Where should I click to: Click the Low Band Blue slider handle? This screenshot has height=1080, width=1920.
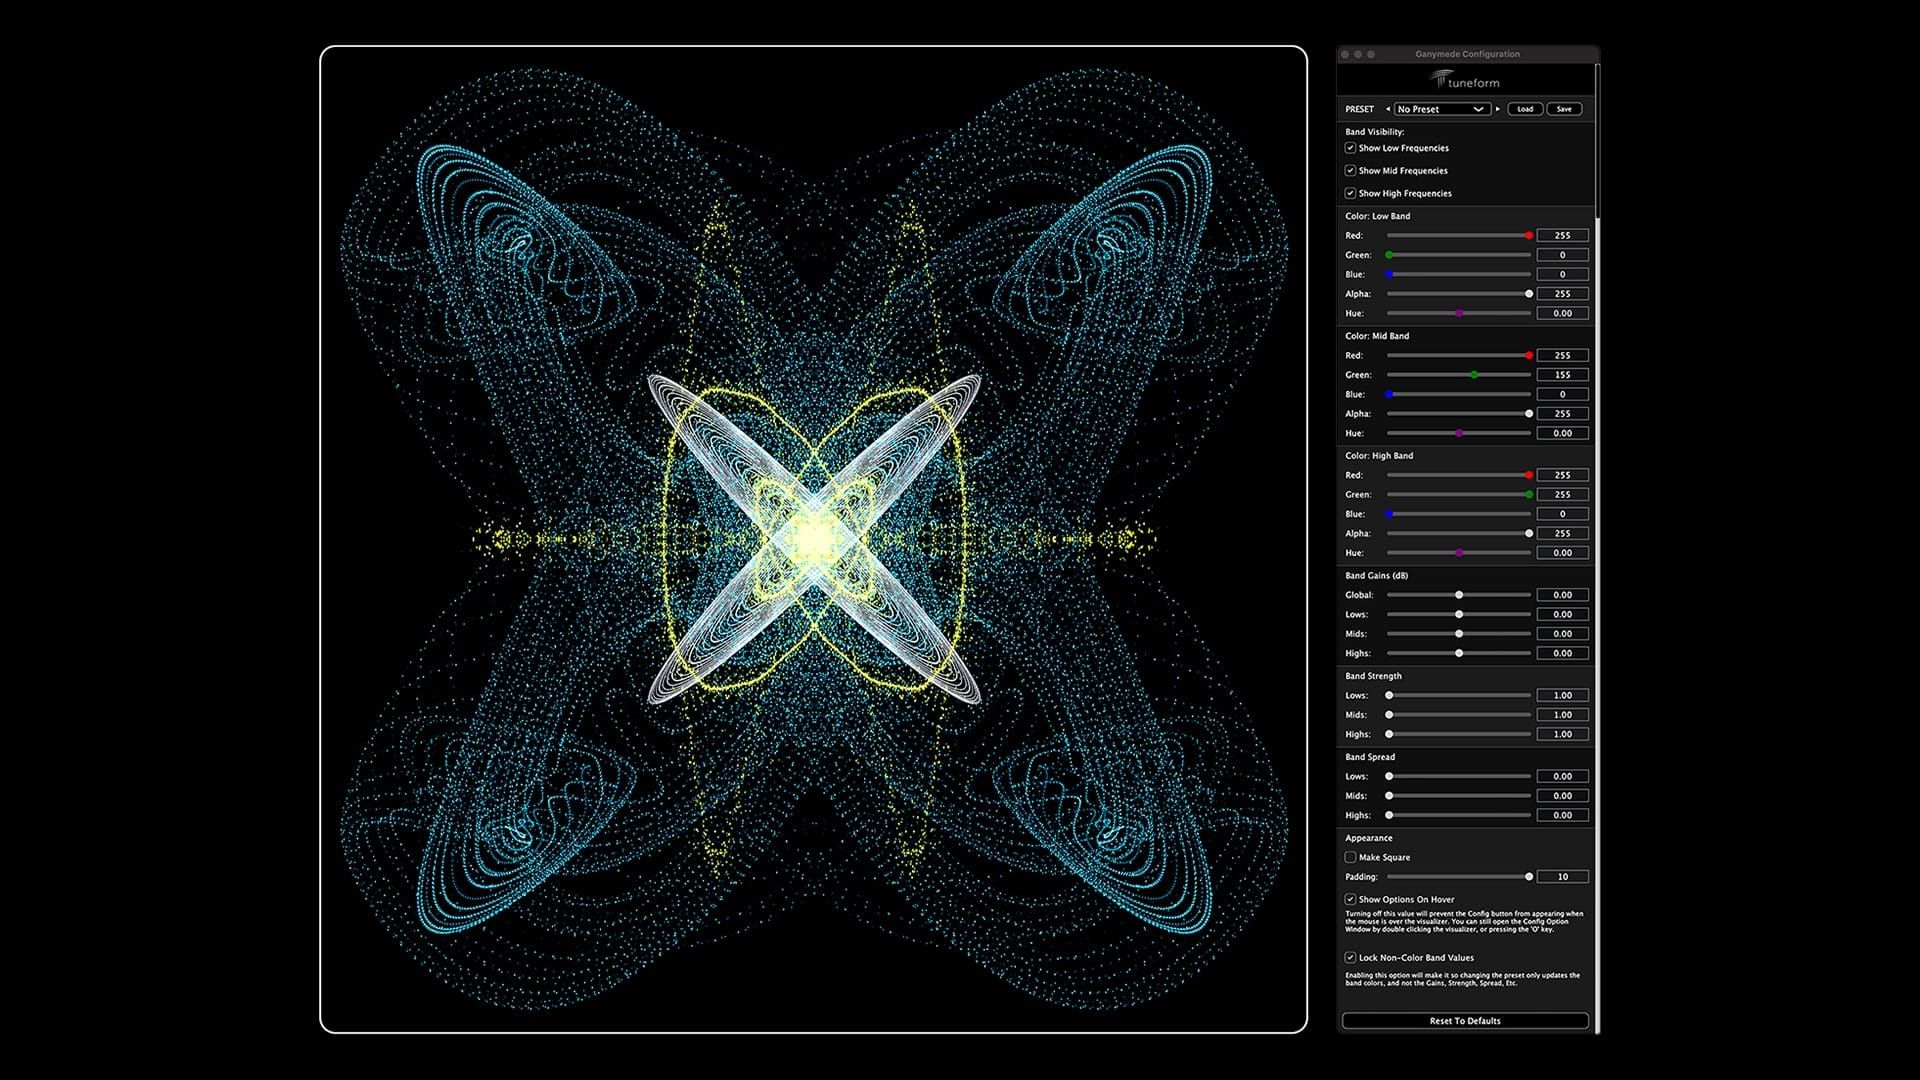point(1389,274)
